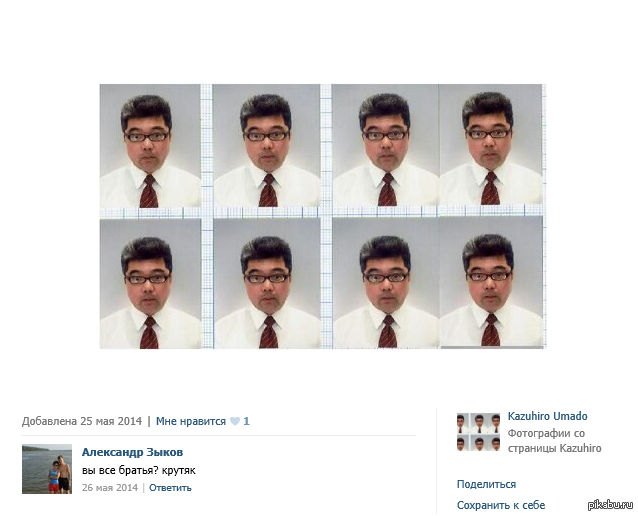Click the "Добавлена 25 мая 2014" date text
The height and width of the screenshot is (516, 638).
click(82, 421)
